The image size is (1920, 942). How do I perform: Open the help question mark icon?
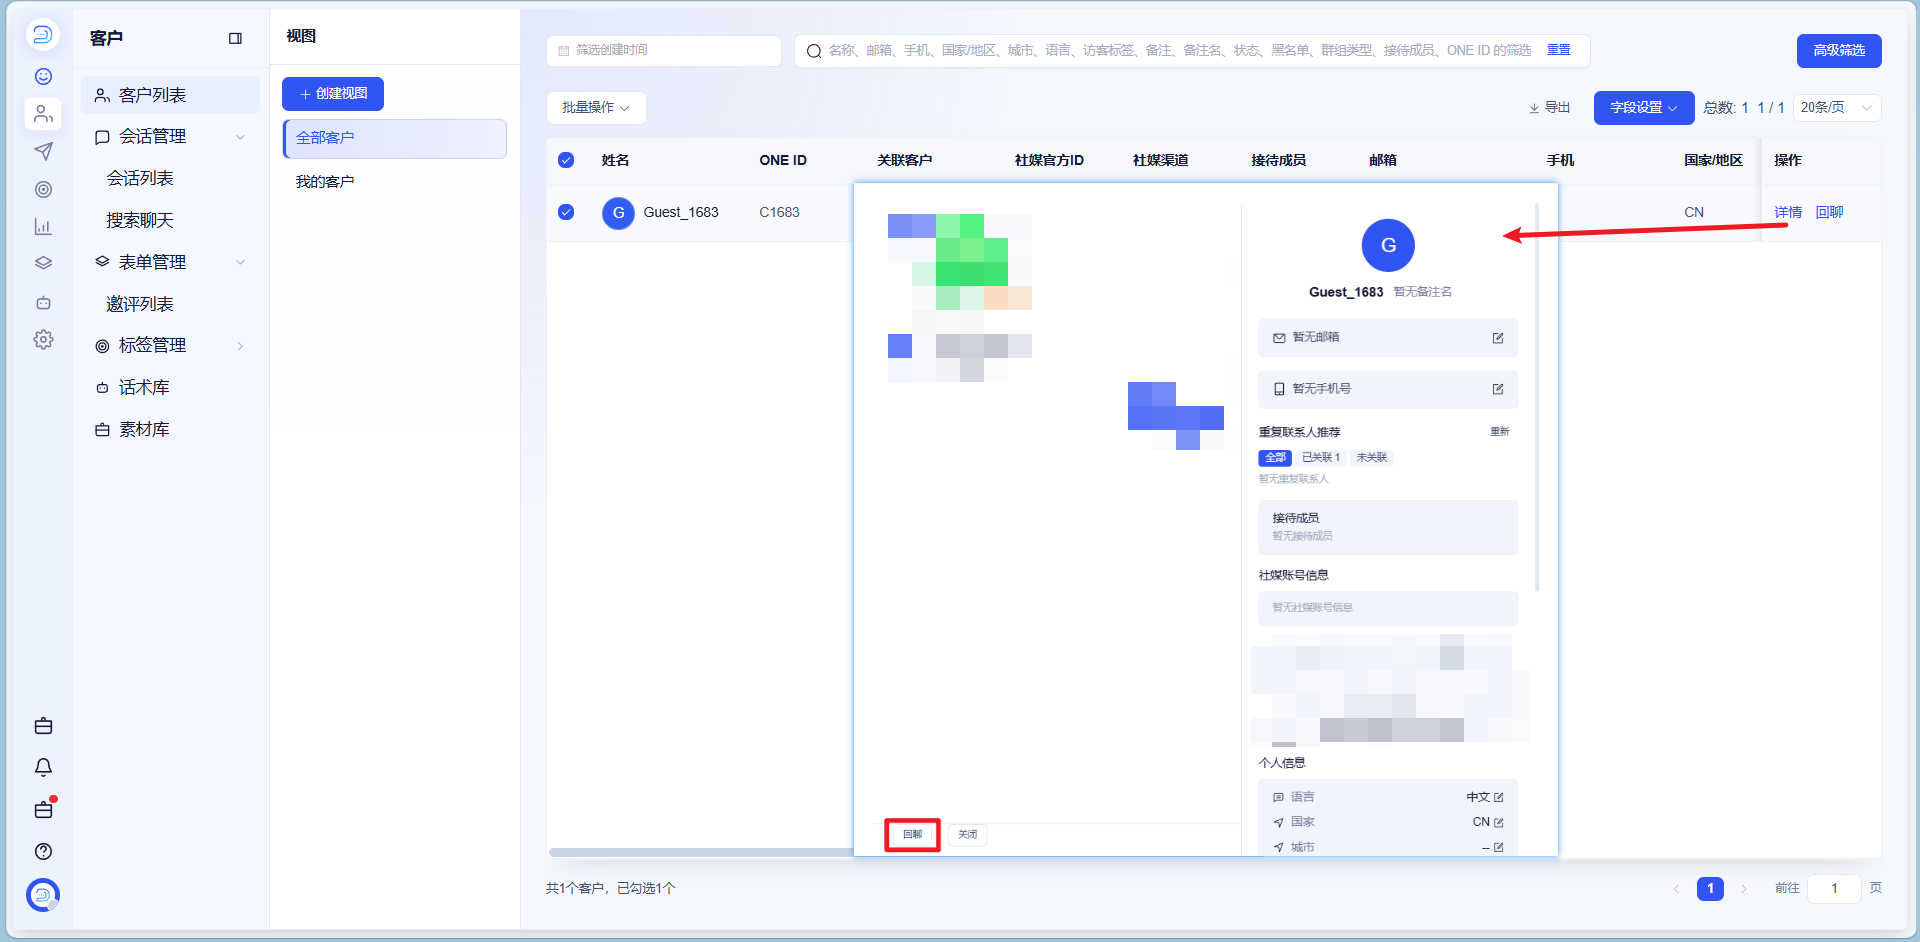pyautogui.click(x=43, y=851)
